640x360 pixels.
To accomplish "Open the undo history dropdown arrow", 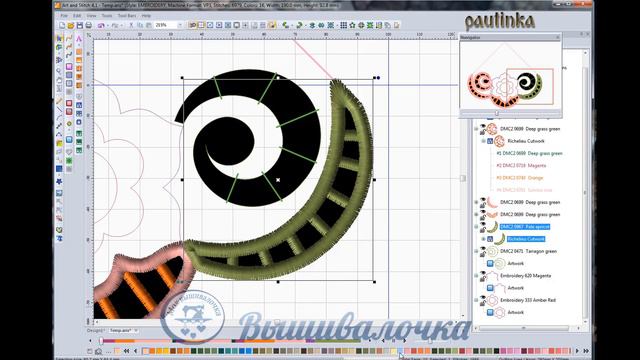I will tap(107, 25).
